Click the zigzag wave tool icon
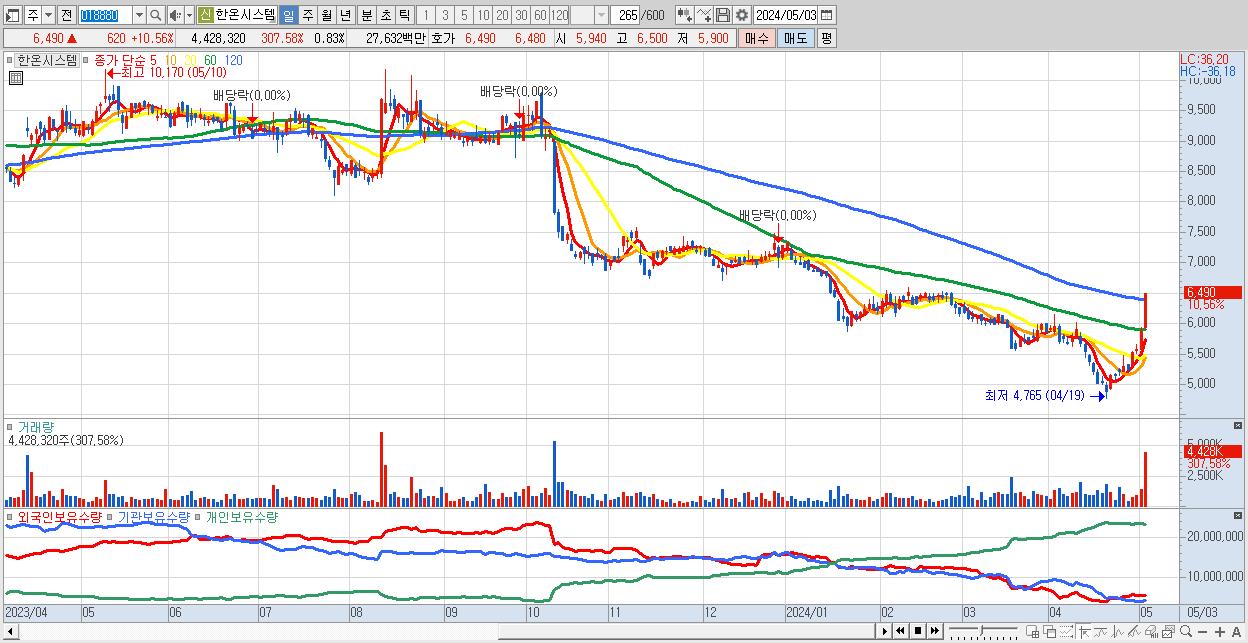The height and width of the screenshot is (643, 1248). pos(1118,631)
